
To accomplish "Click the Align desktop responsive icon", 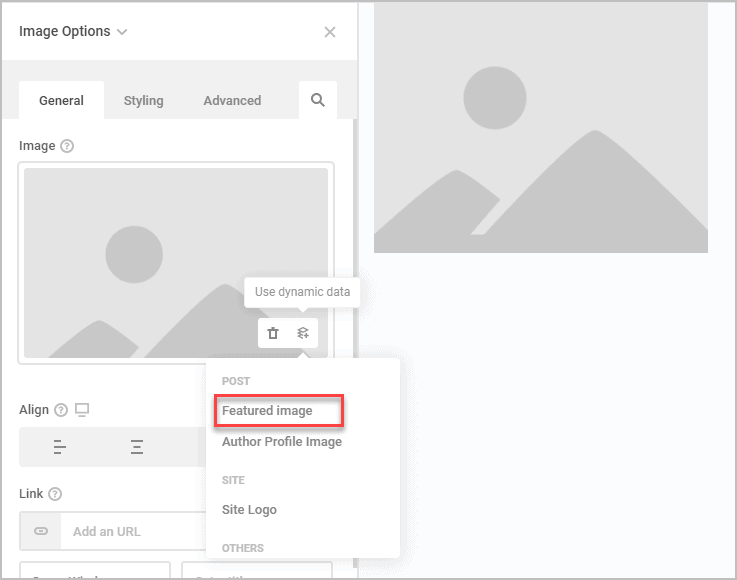I will tap(82, 410).
